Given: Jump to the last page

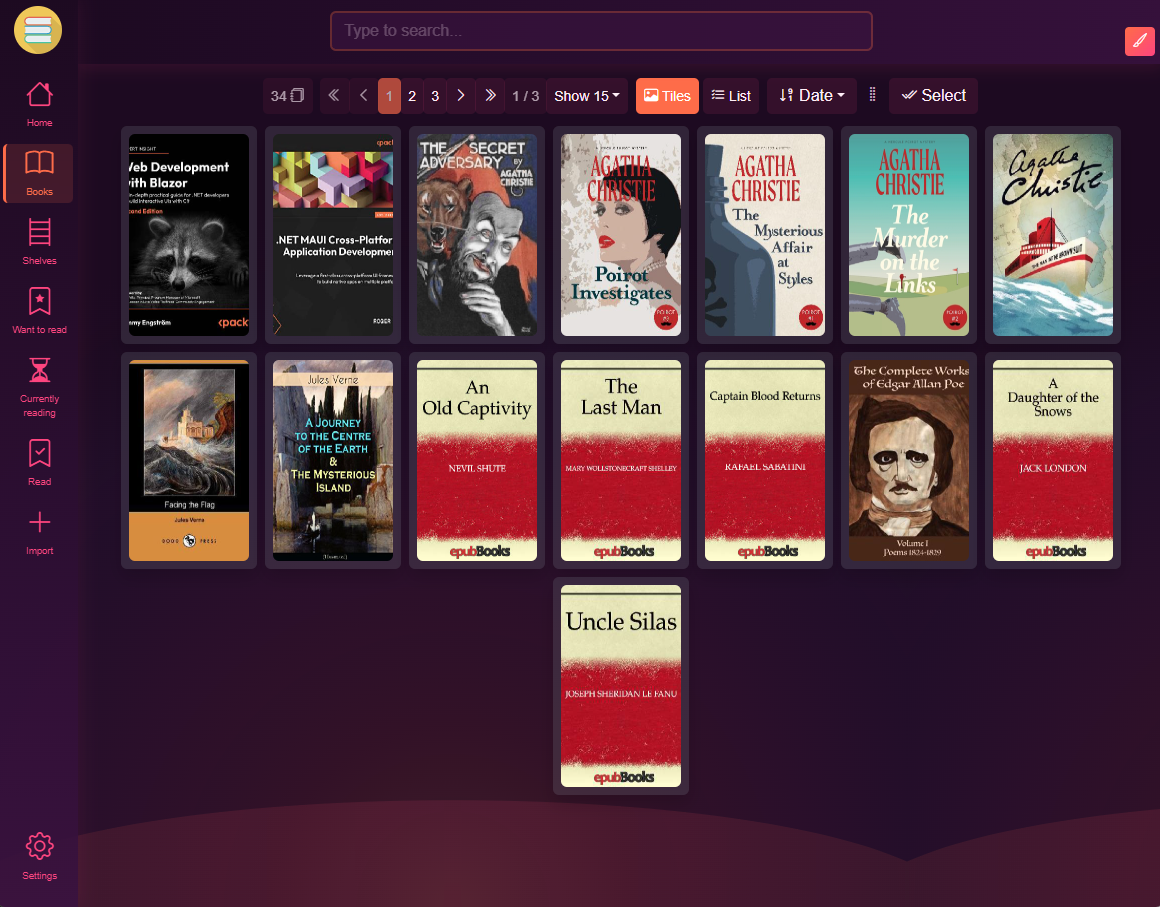Looking at the screenshot, I should [490, 96].
